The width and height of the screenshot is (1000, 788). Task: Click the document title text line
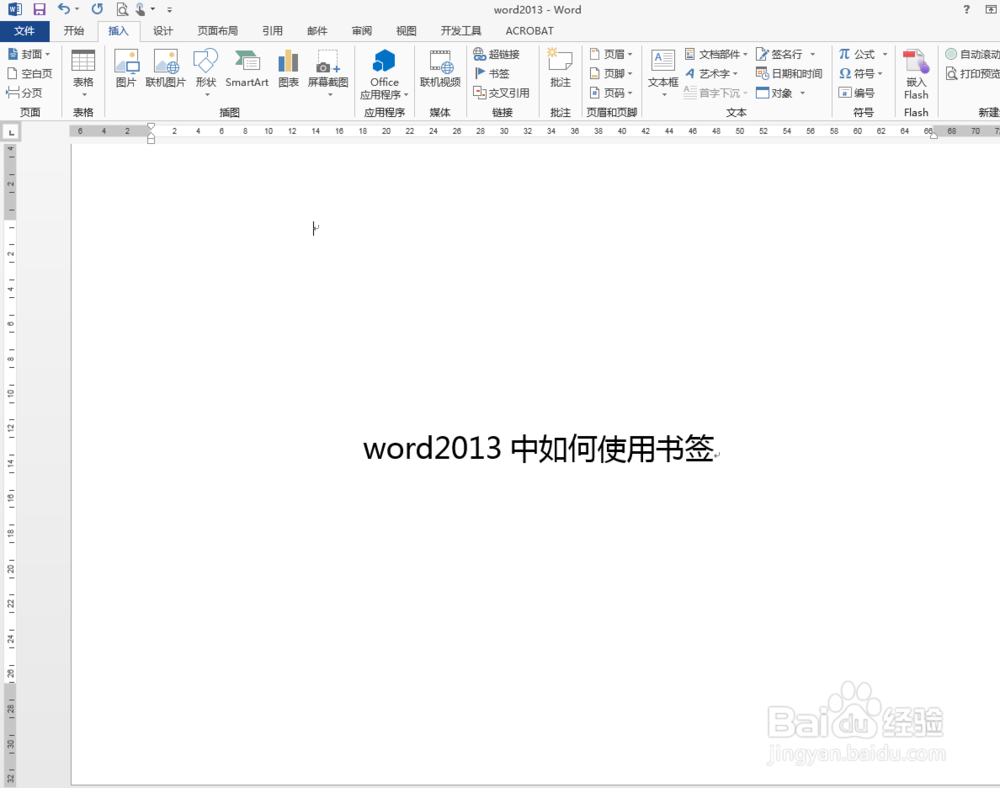(541, 448)
